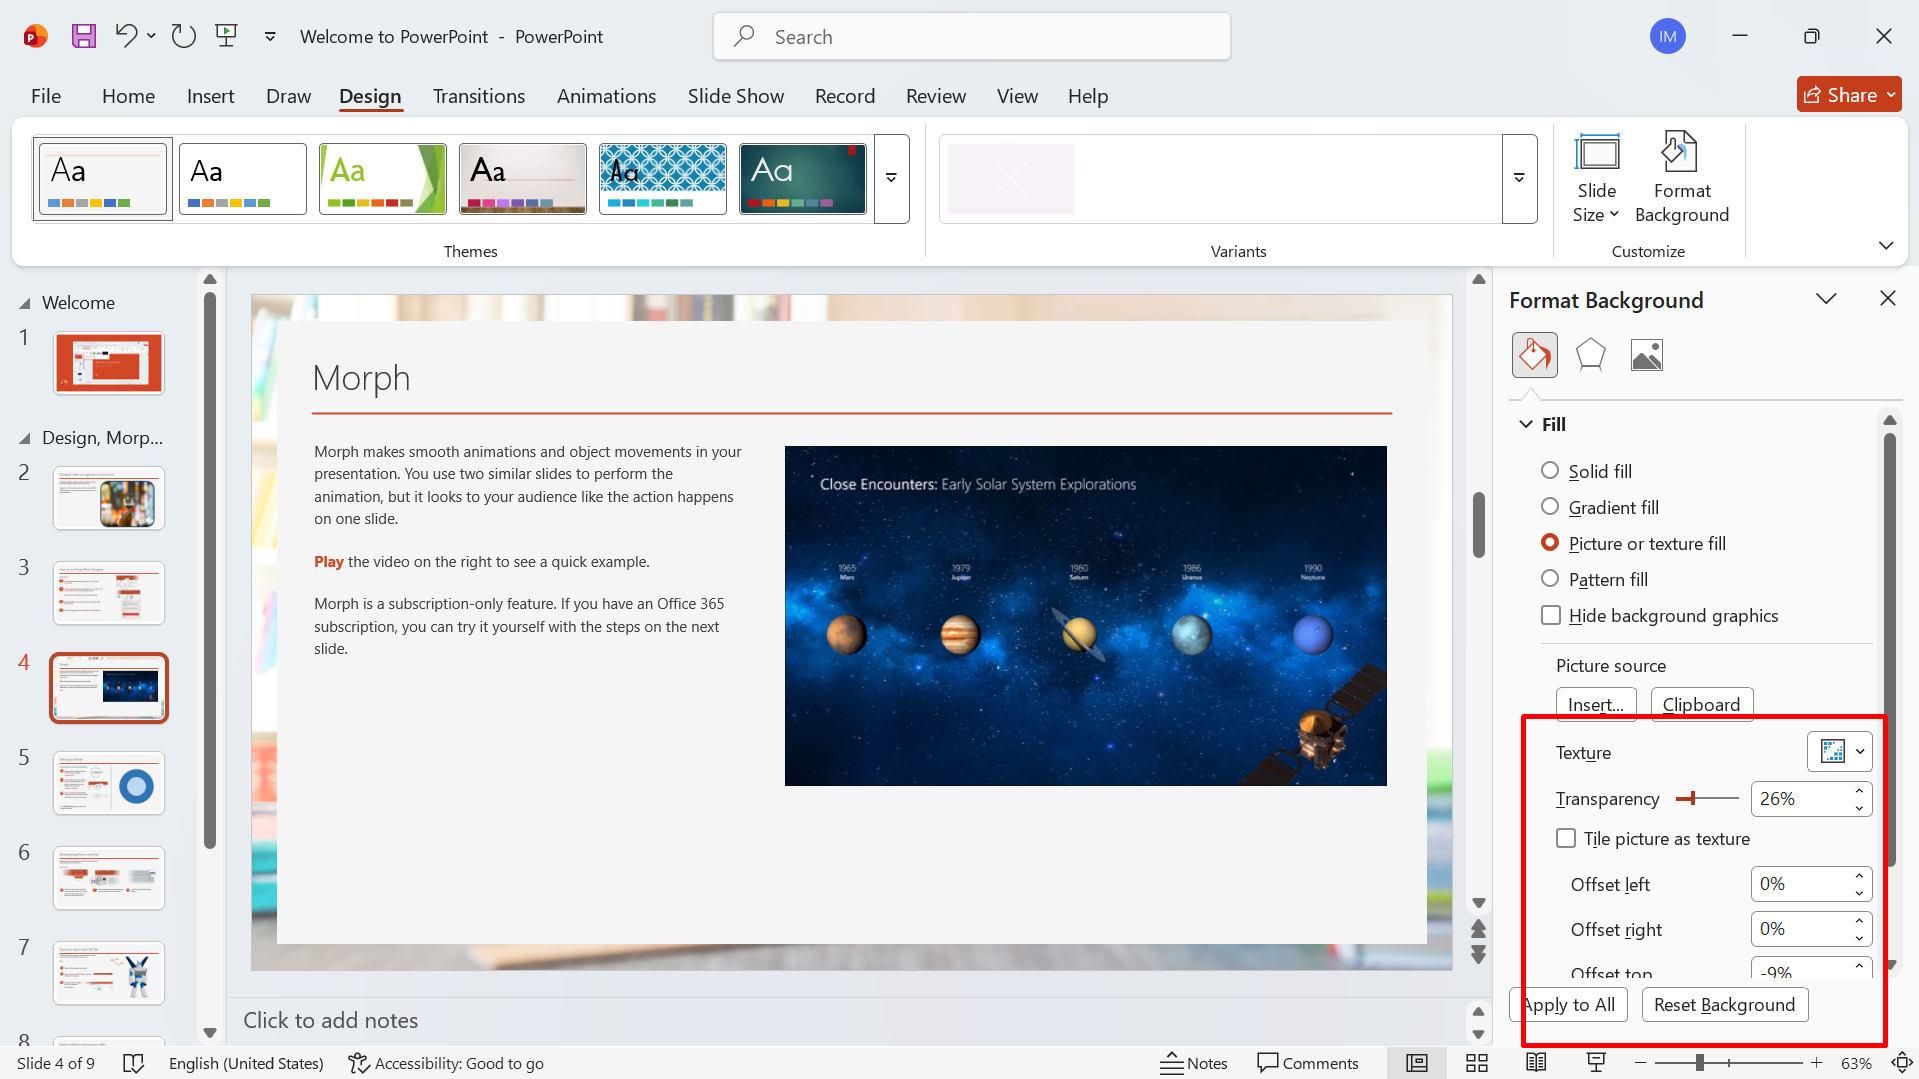Open the Review tab
1919x1079 pixels.
(935, 96)
